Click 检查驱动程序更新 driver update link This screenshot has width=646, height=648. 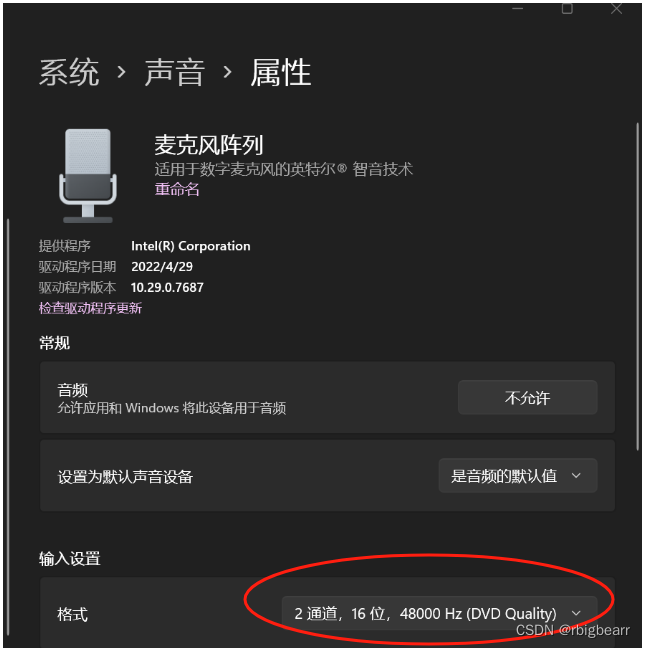90,308
